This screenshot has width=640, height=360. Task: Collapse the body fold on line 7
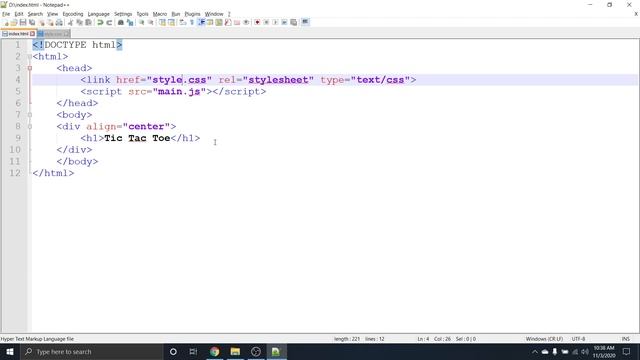pos(30,115)
